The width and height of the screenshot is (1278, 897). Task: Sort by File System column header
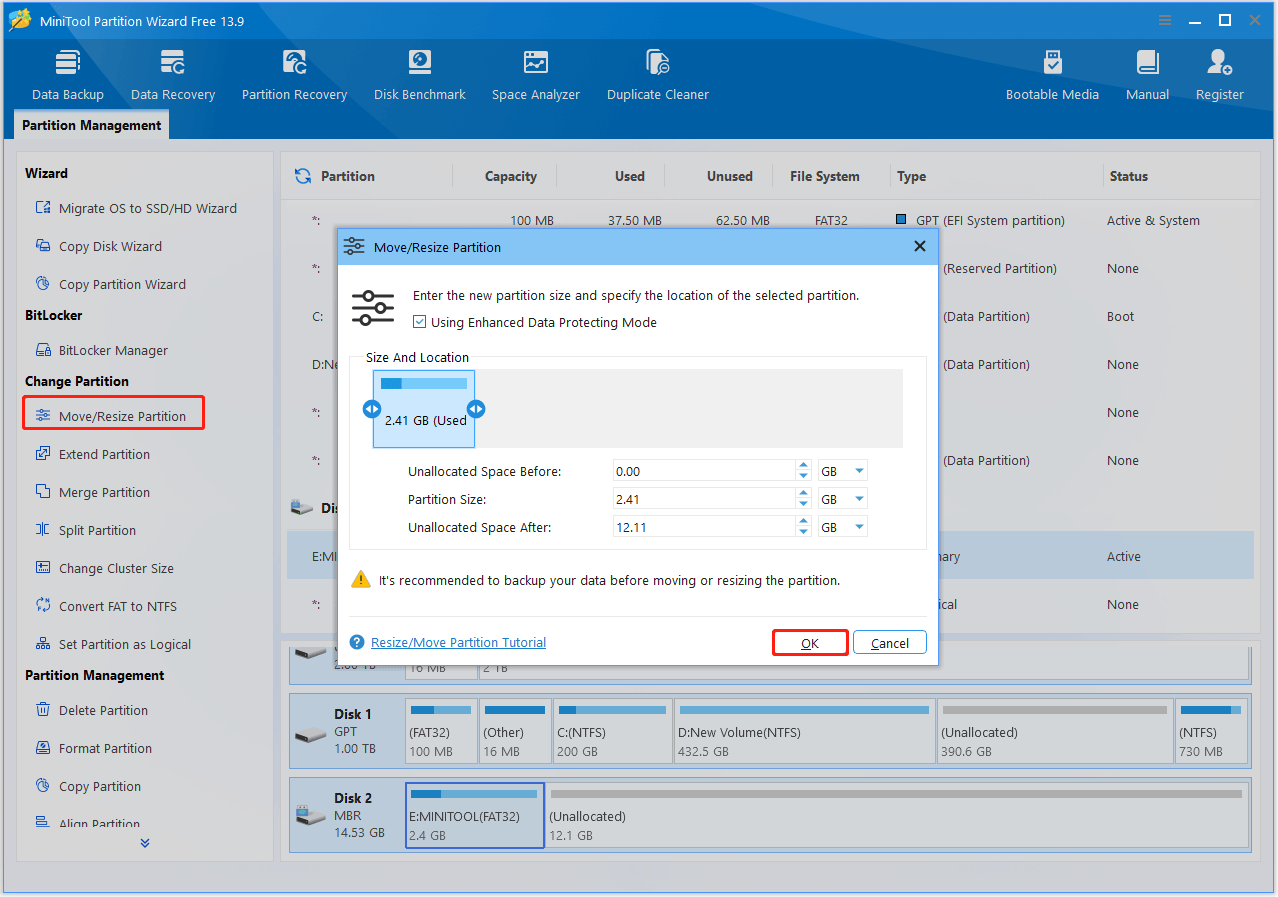(x=825, y=176)
